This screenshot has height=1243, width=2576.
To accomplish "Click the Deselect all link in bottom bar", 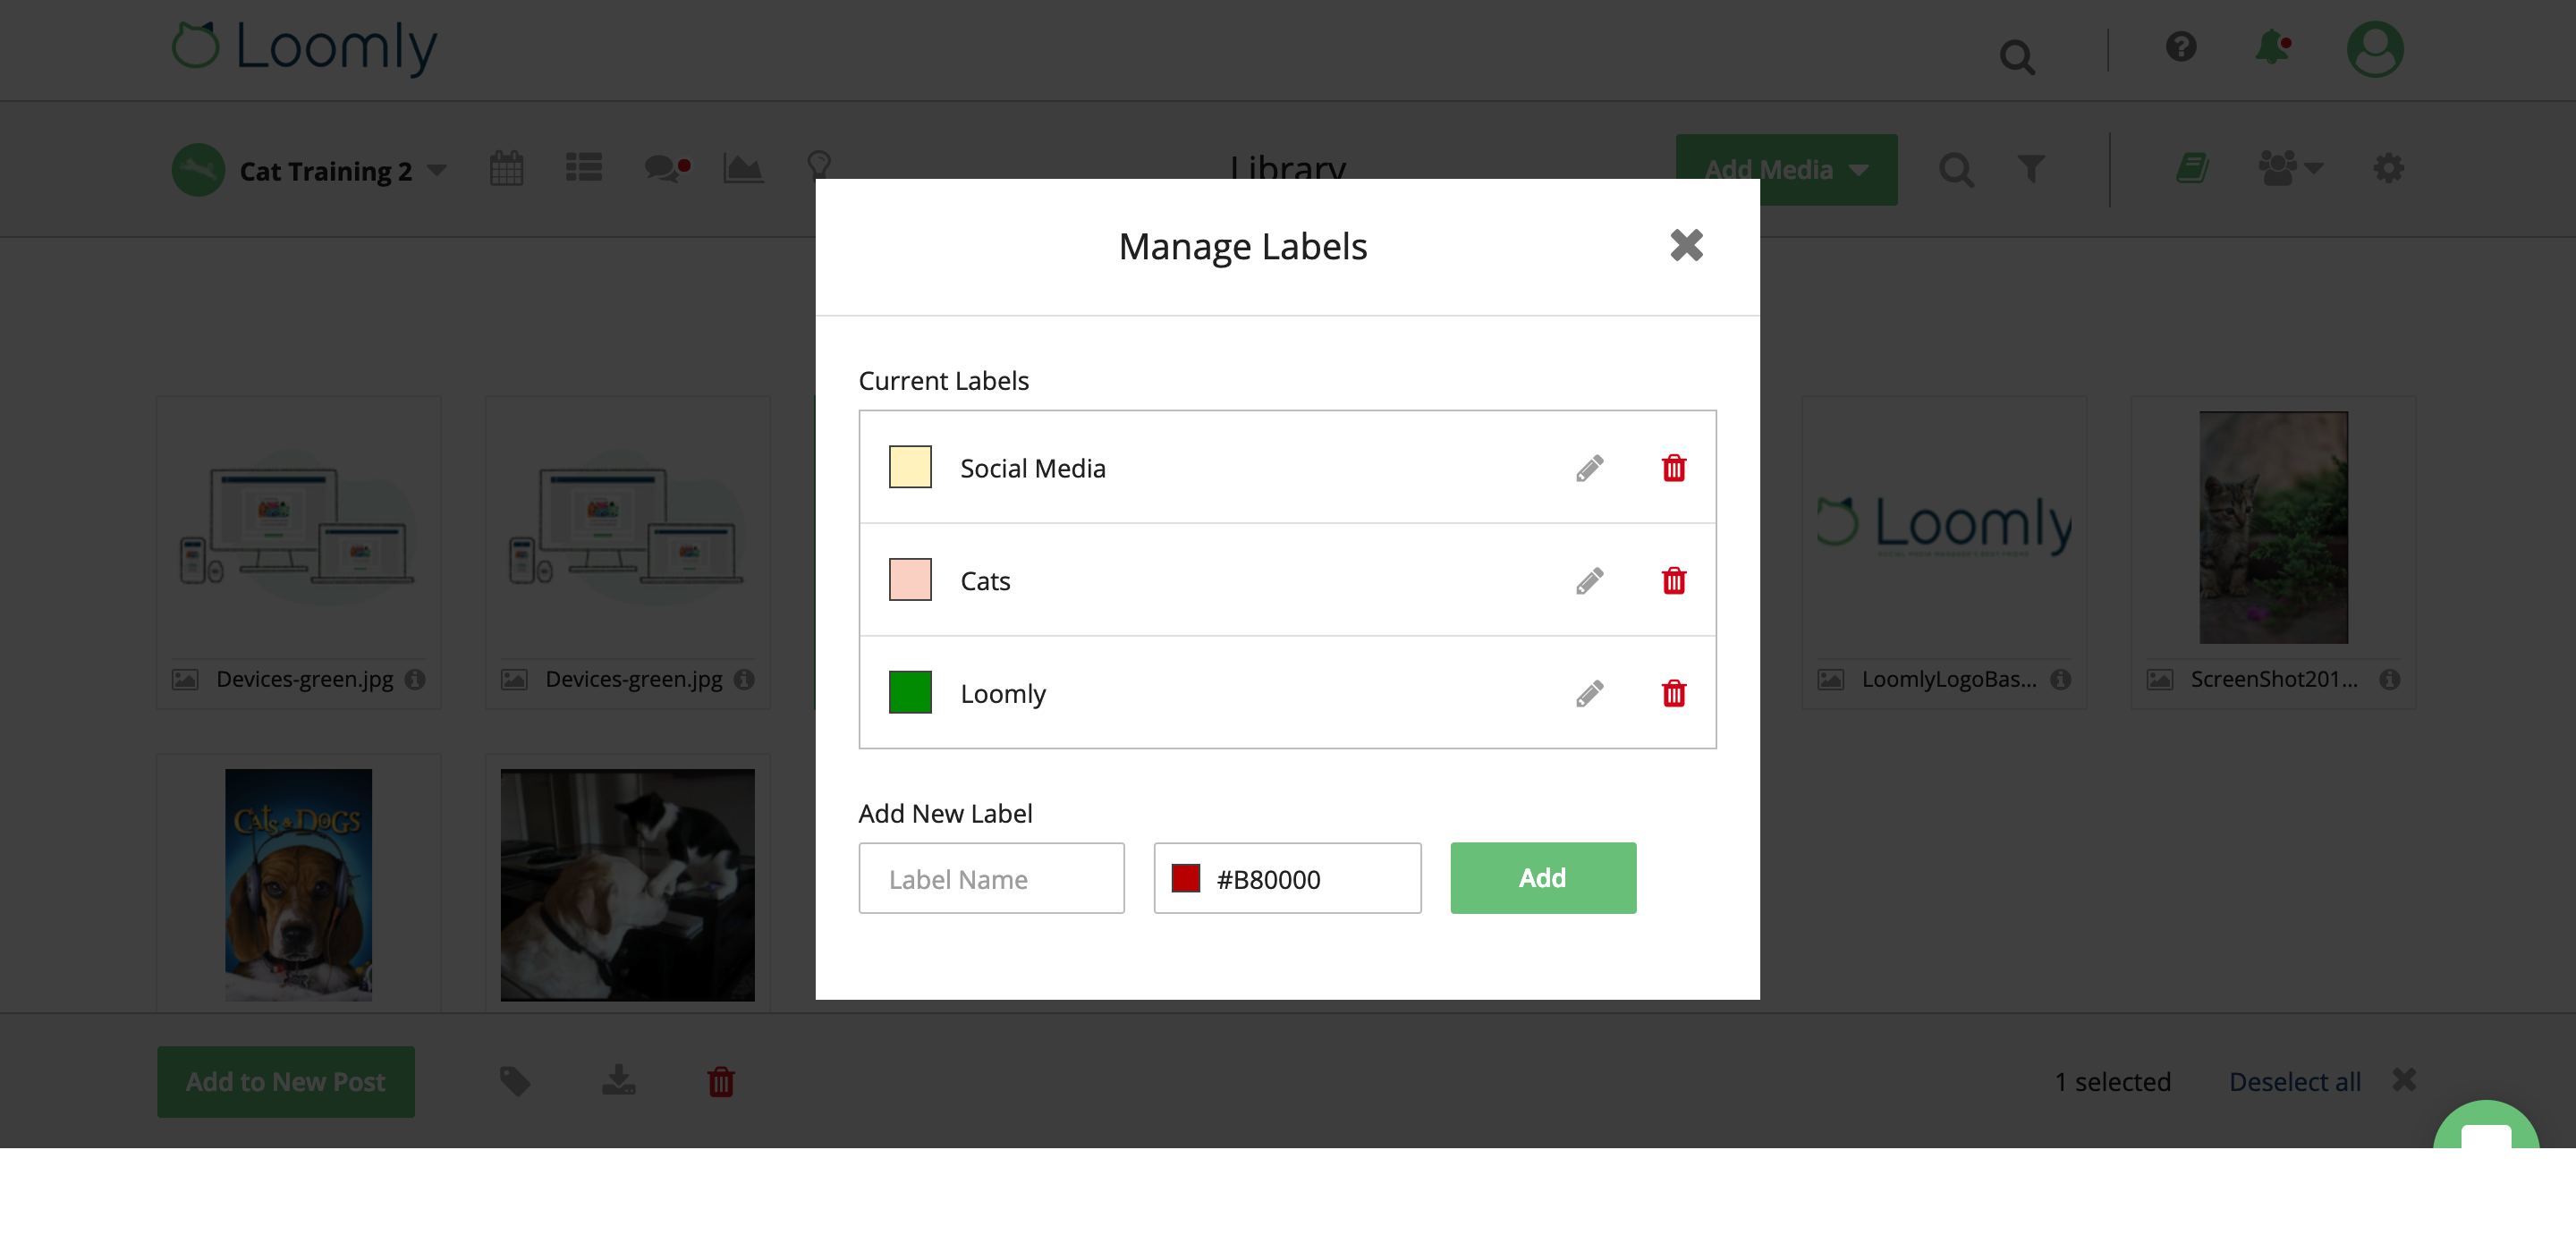I will coord(2295,1082).
